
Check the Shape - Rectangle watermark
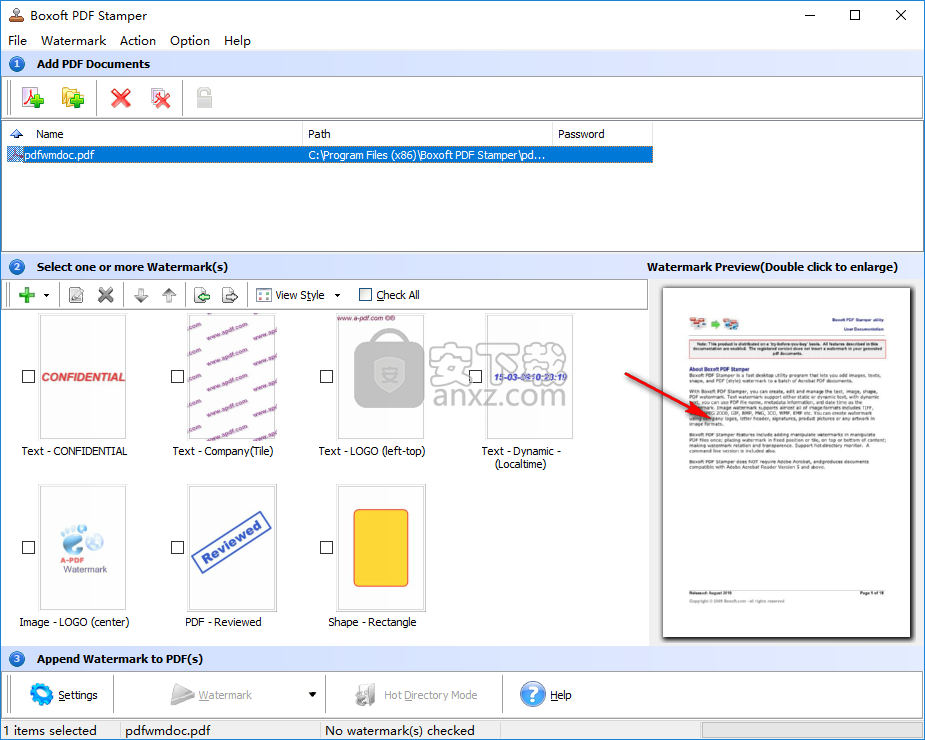tap(326, 548)
